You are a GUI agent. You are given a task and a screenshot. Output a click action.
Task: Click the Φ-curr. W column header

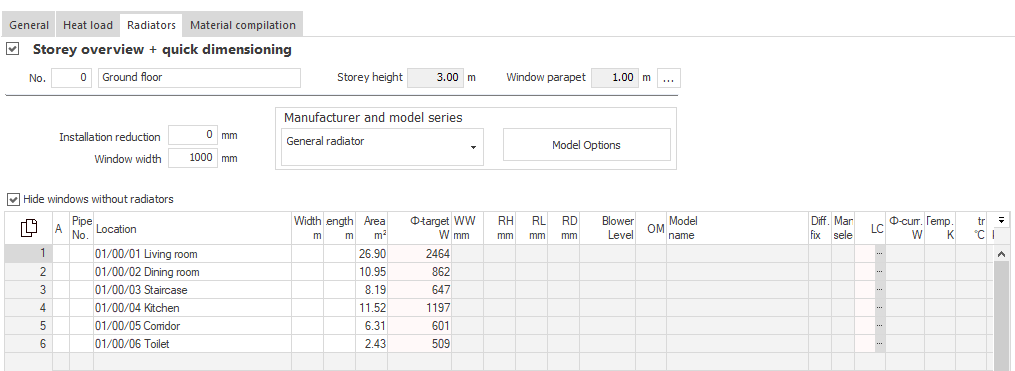click(905, 229)
